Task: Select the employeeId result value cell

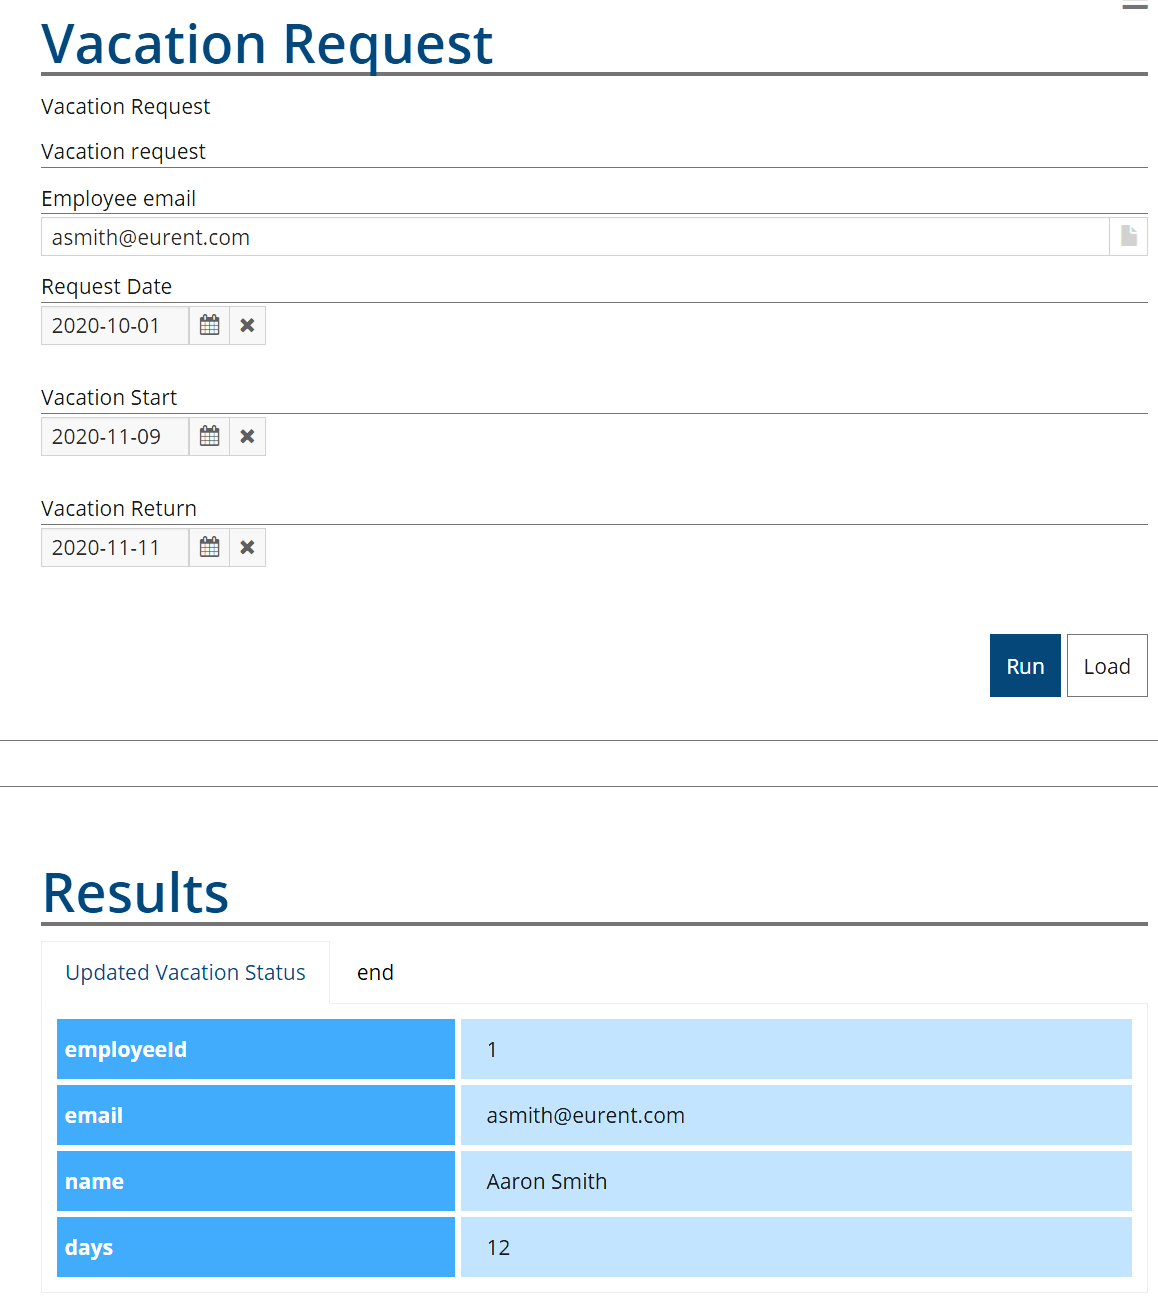Action: [x=795, y=1049]
